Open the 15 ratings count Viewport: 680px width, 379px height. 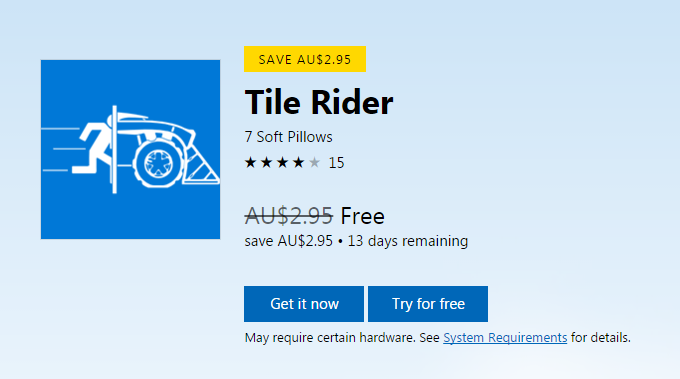point(336,163)
